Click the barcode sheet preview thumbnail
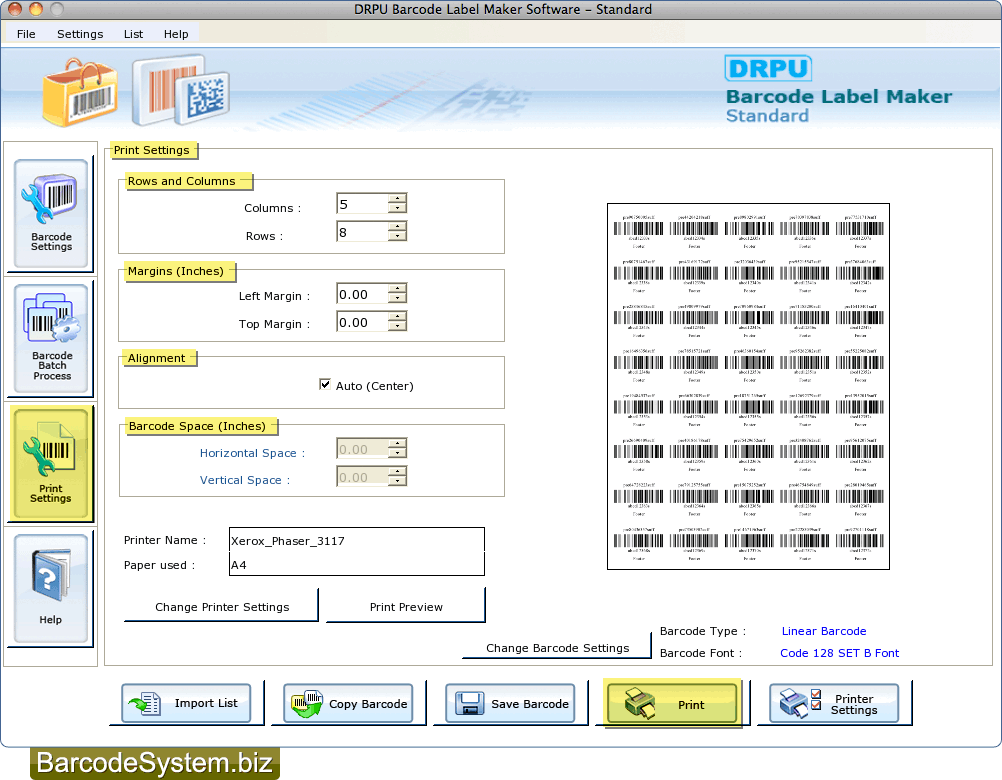1002x780 pixels. [x=748, y=386]
